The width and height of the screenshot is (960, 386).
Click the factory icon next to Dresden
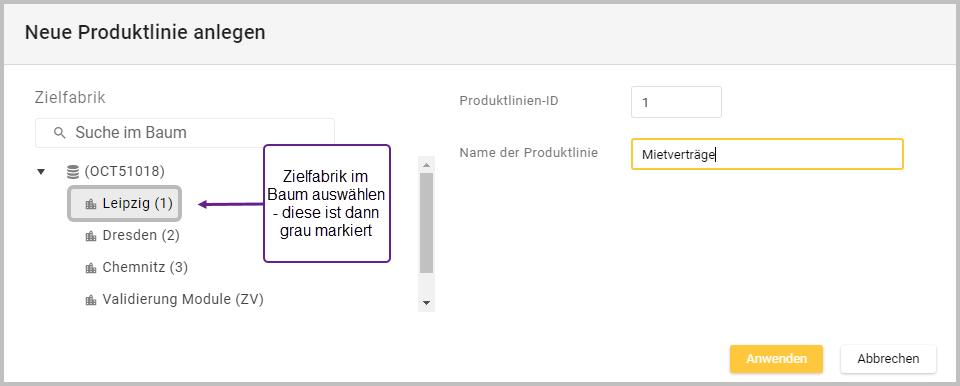pos(91,236)
